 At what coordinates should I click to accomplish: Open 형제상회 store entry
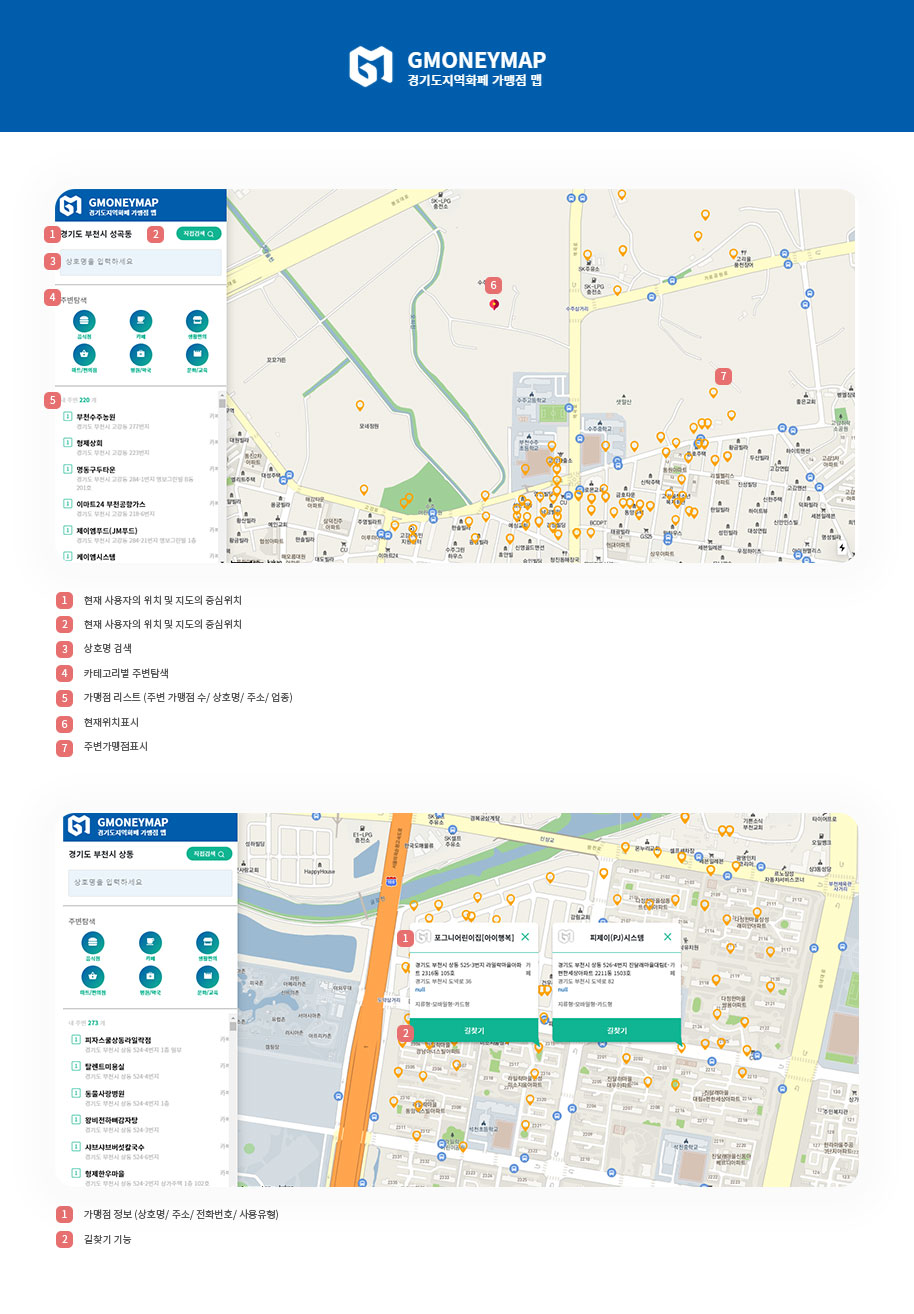[x=138, y=447]
